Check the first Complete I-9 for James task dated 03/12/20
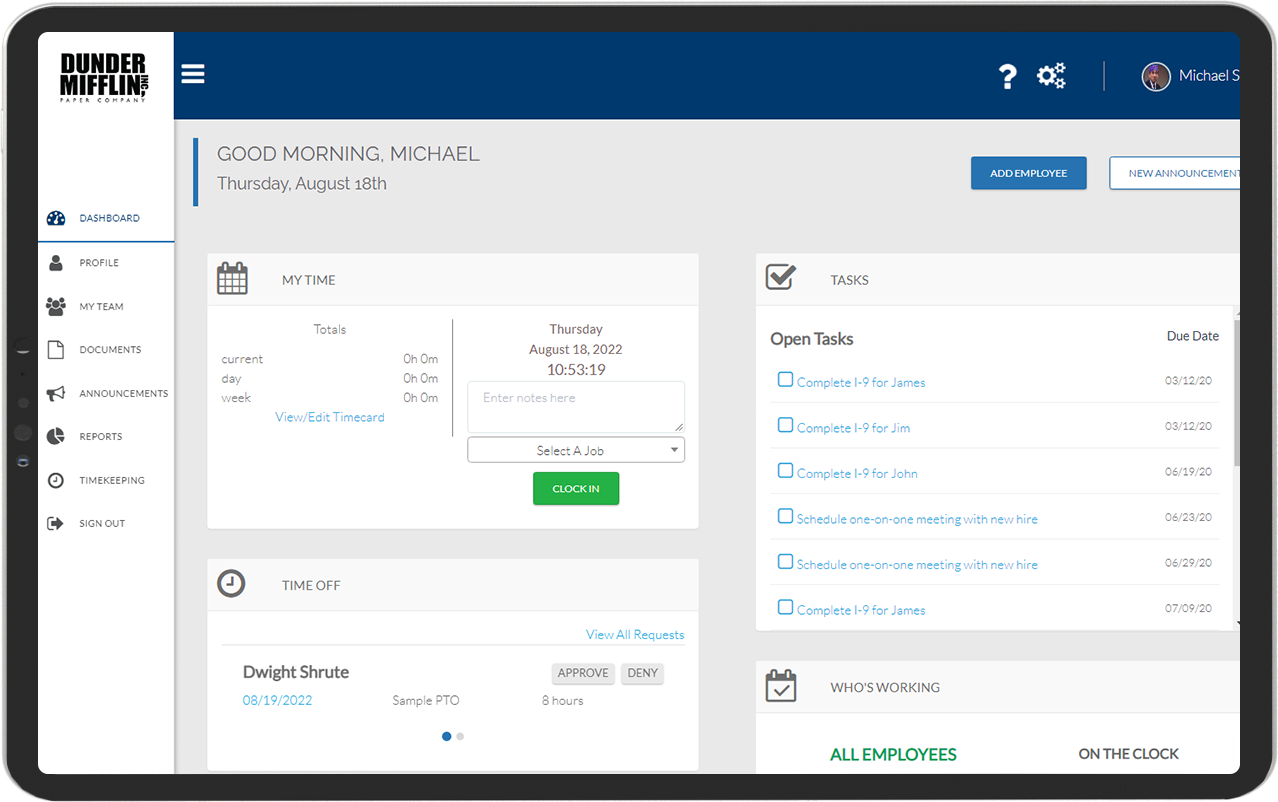 click(x=785, y=380)
